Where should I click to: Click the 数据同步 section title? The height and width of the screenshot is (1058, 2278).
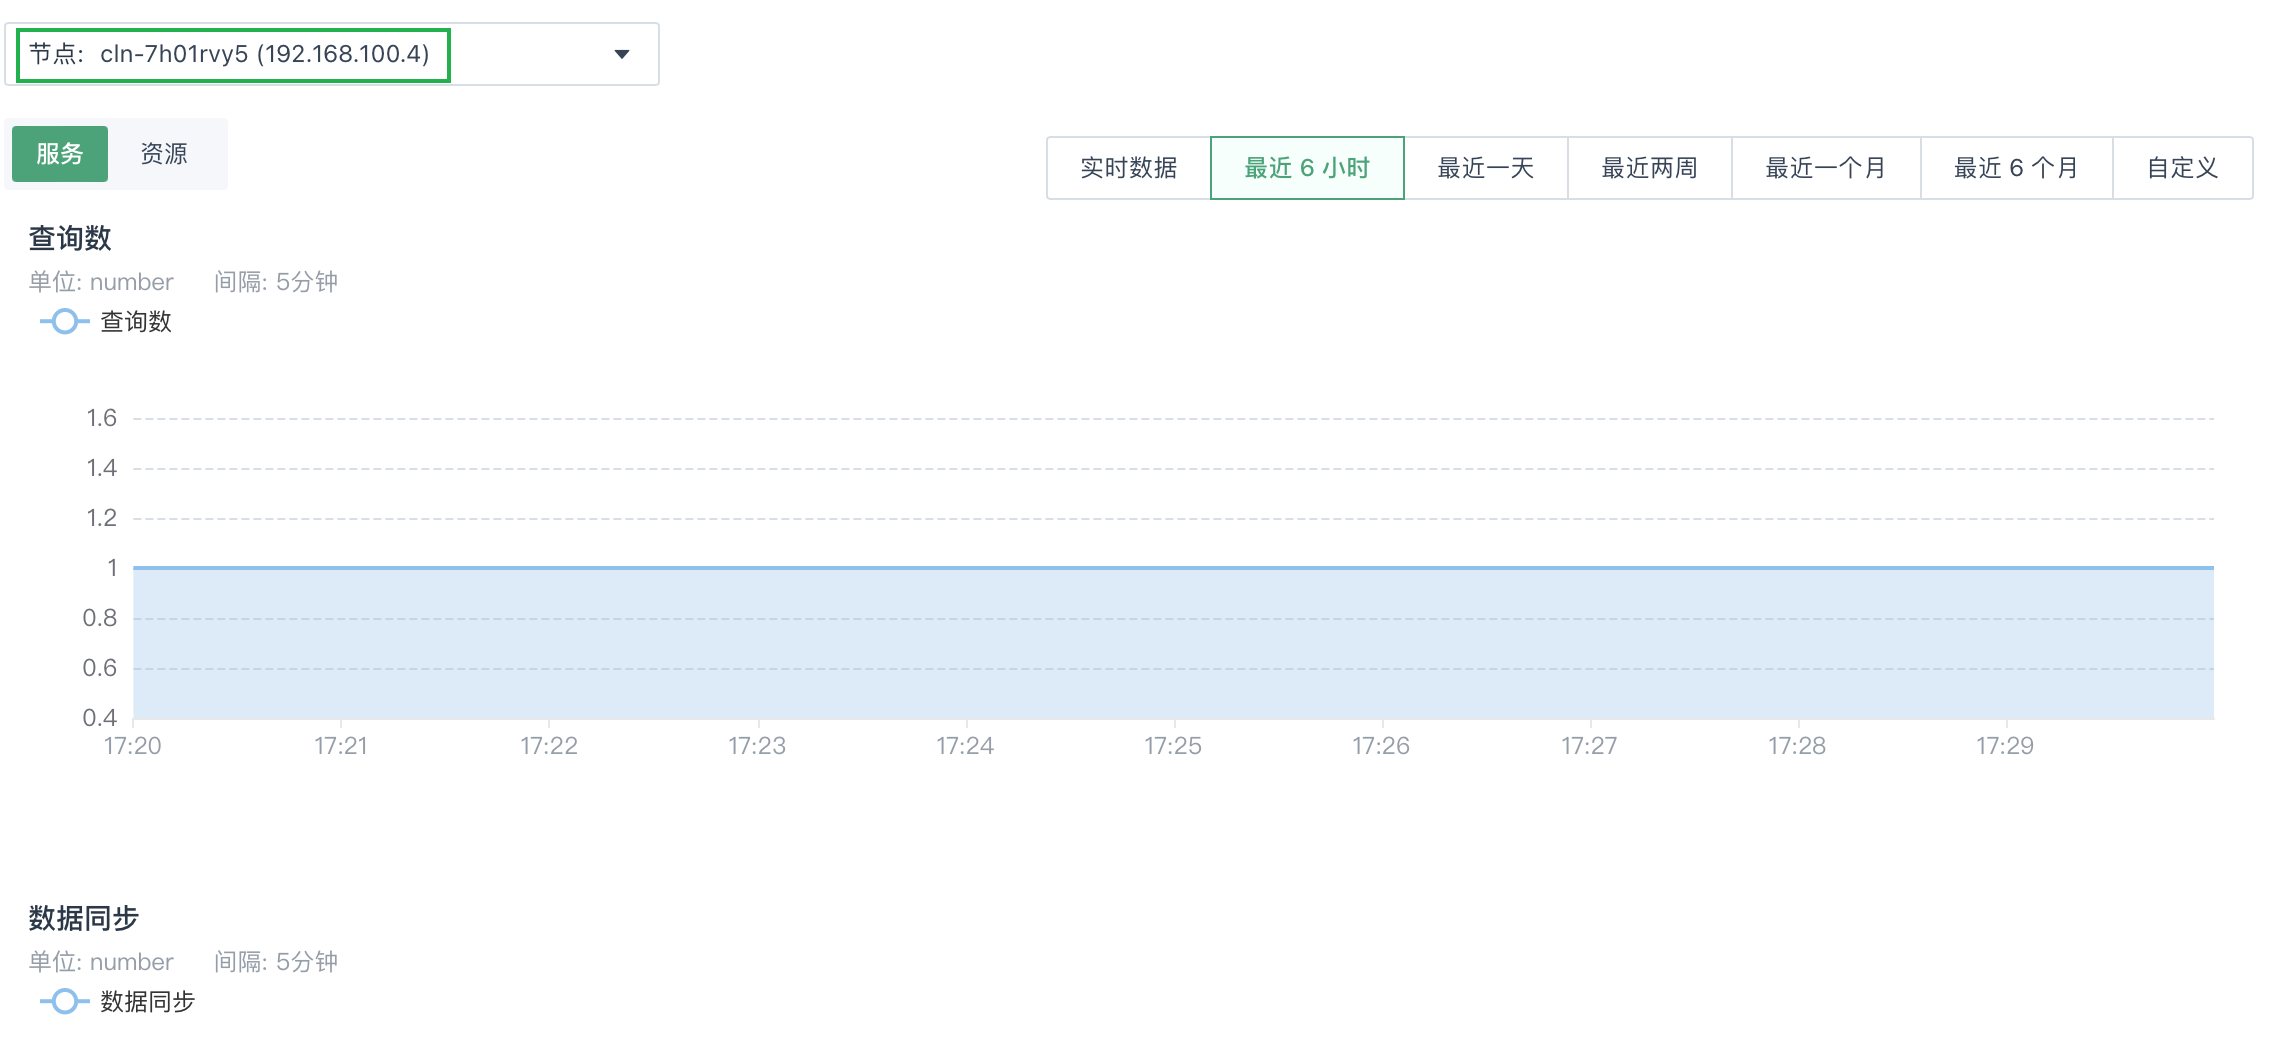tap(82, 918)
